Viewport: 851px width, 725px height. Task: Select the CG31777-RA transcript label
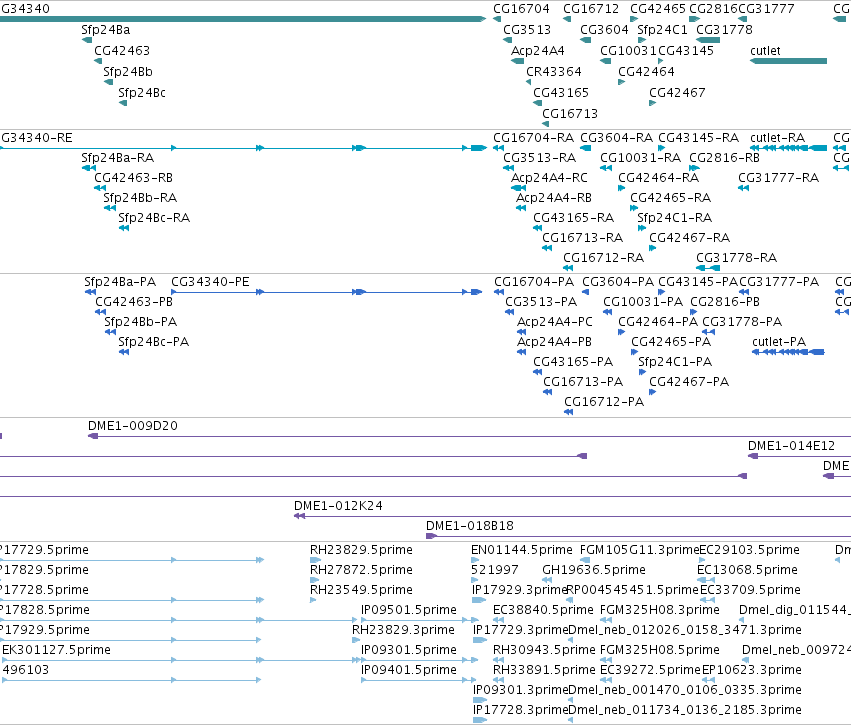pos(778,178)
